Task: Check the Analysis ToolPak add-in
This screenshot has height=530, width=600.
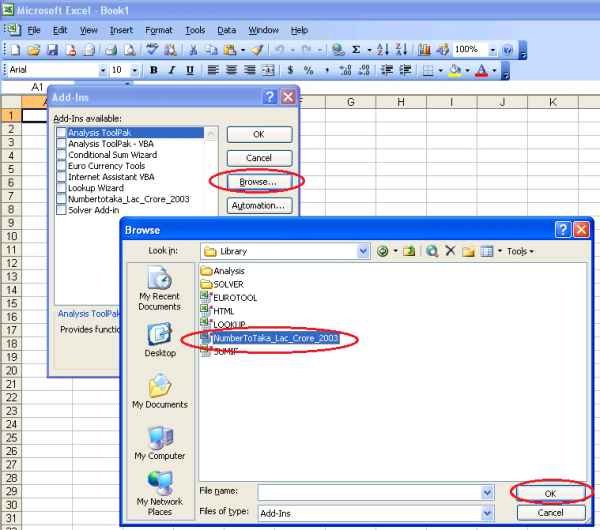Action: click(x=61, y=132)
